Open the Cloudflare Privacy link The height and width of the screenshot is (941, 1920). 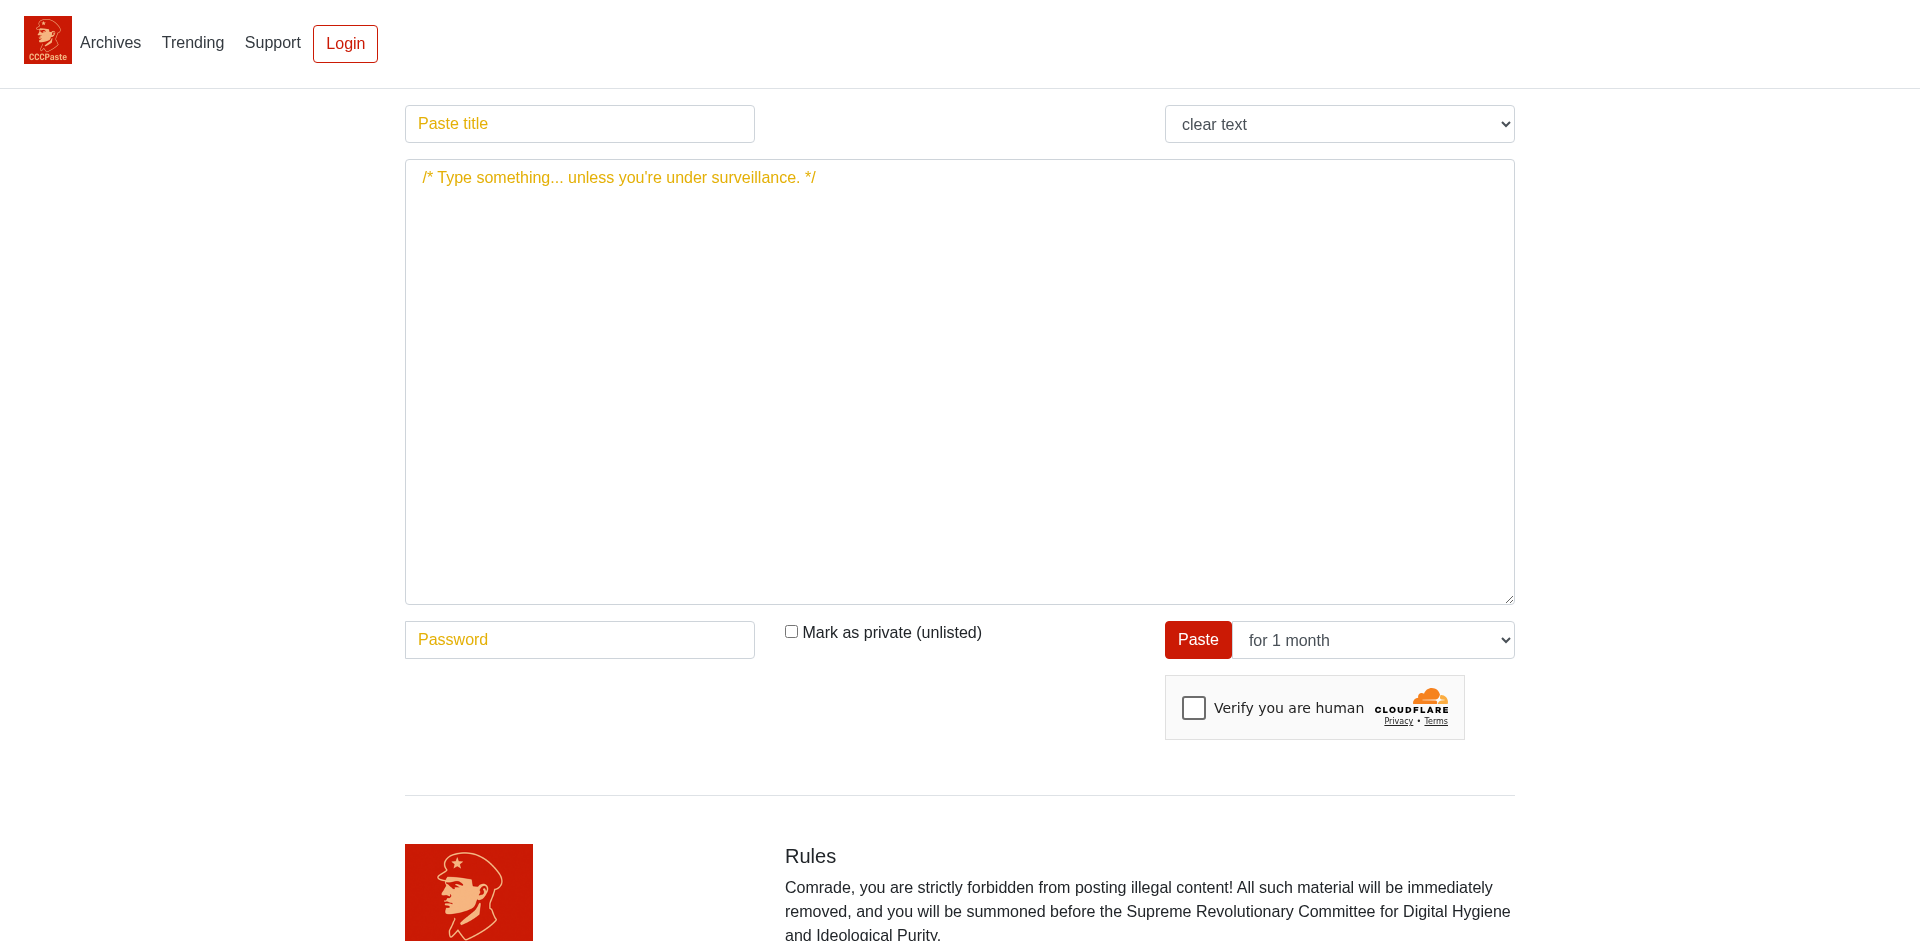pos(1398,721)
